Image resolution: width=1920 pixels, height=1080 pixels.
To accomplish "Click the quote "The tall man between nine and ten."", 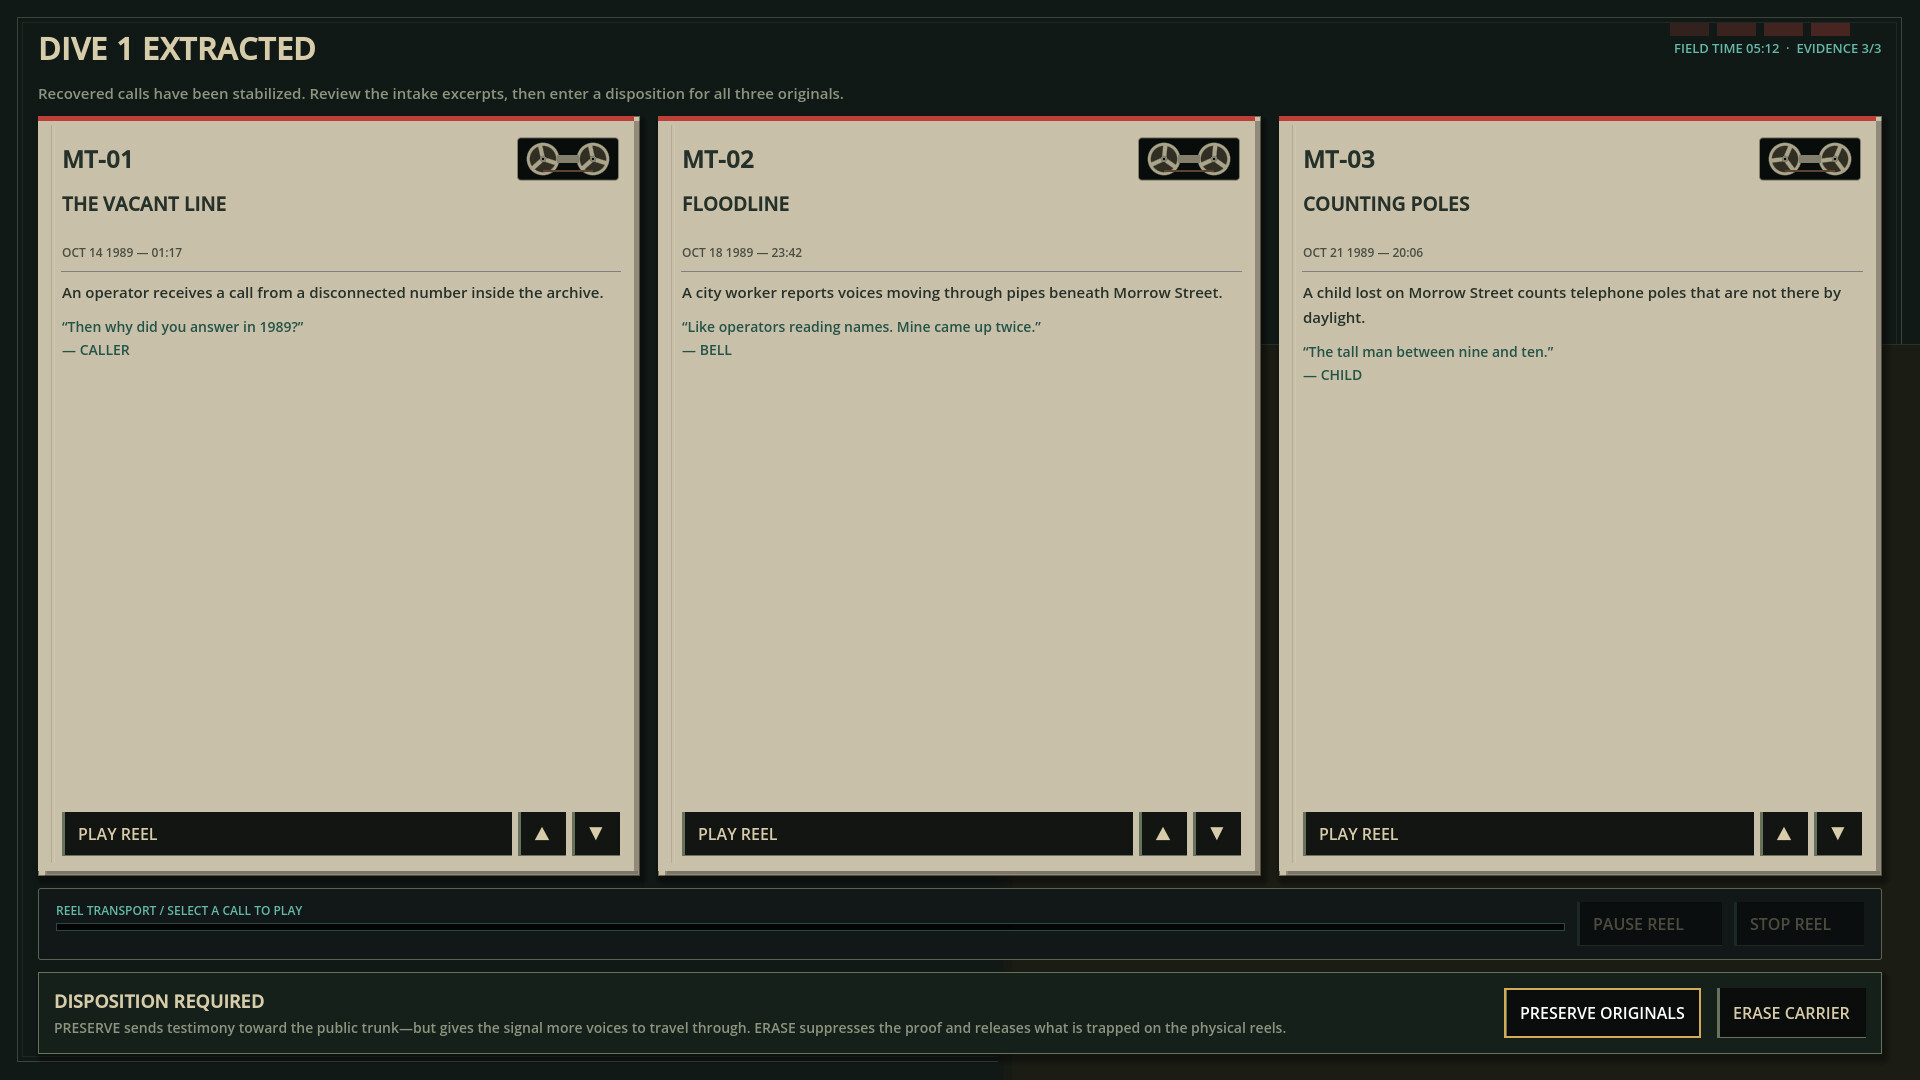I will click(1428, 352).
